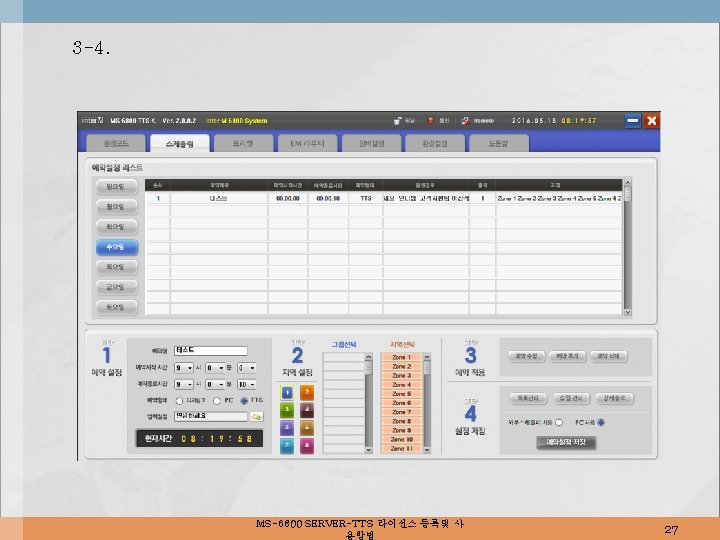Select the purple group 5 button
The width and height of the screenshot is (720, 540).
click(287, 428)
